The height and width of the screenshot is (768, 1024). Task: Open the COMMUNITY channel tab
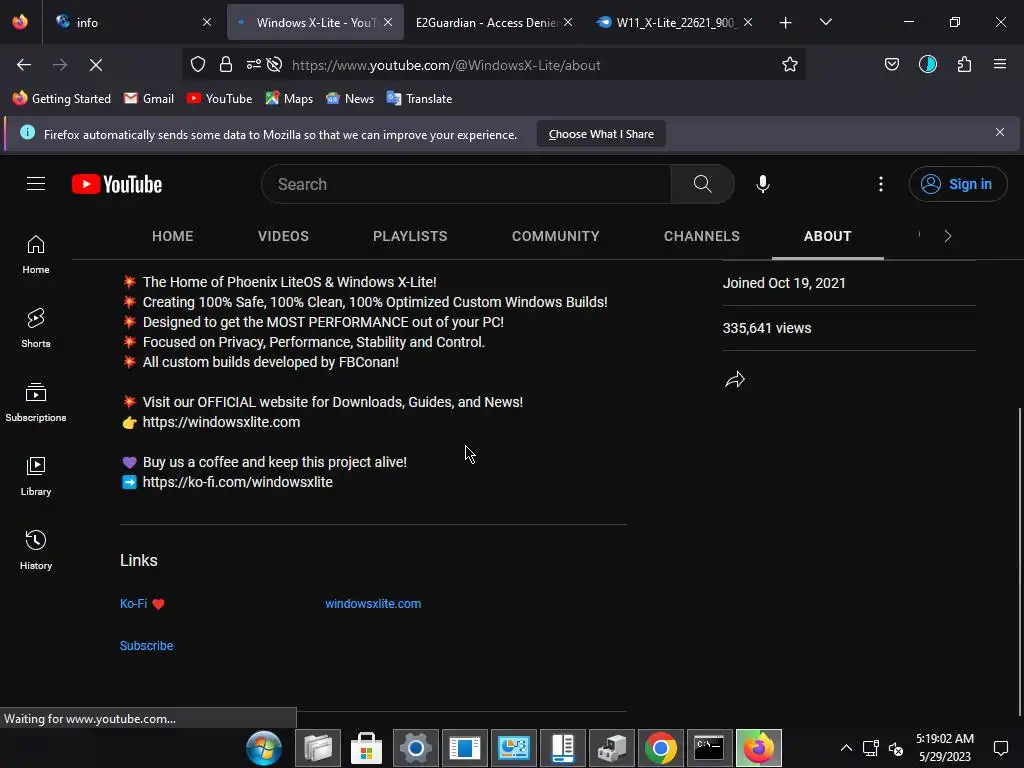[x=555, y=236]
